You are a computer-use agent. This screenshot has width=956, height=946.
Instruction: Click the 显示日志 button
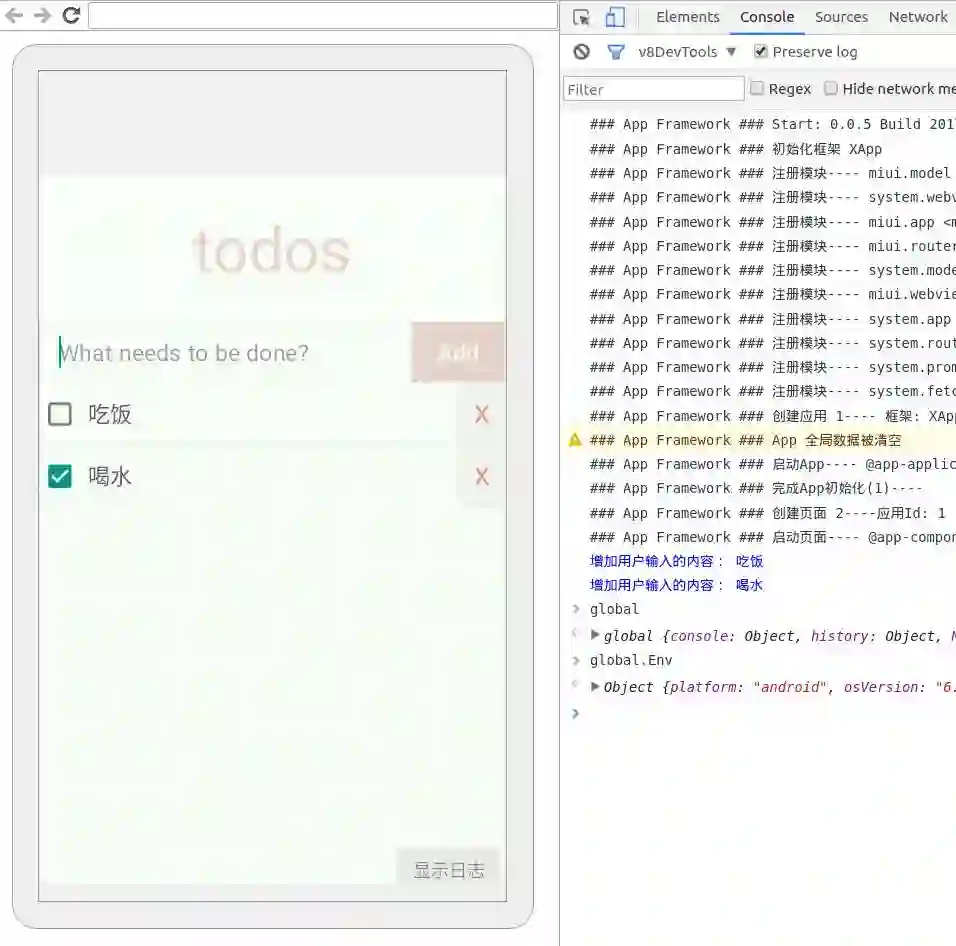click(x=448, y=870)
